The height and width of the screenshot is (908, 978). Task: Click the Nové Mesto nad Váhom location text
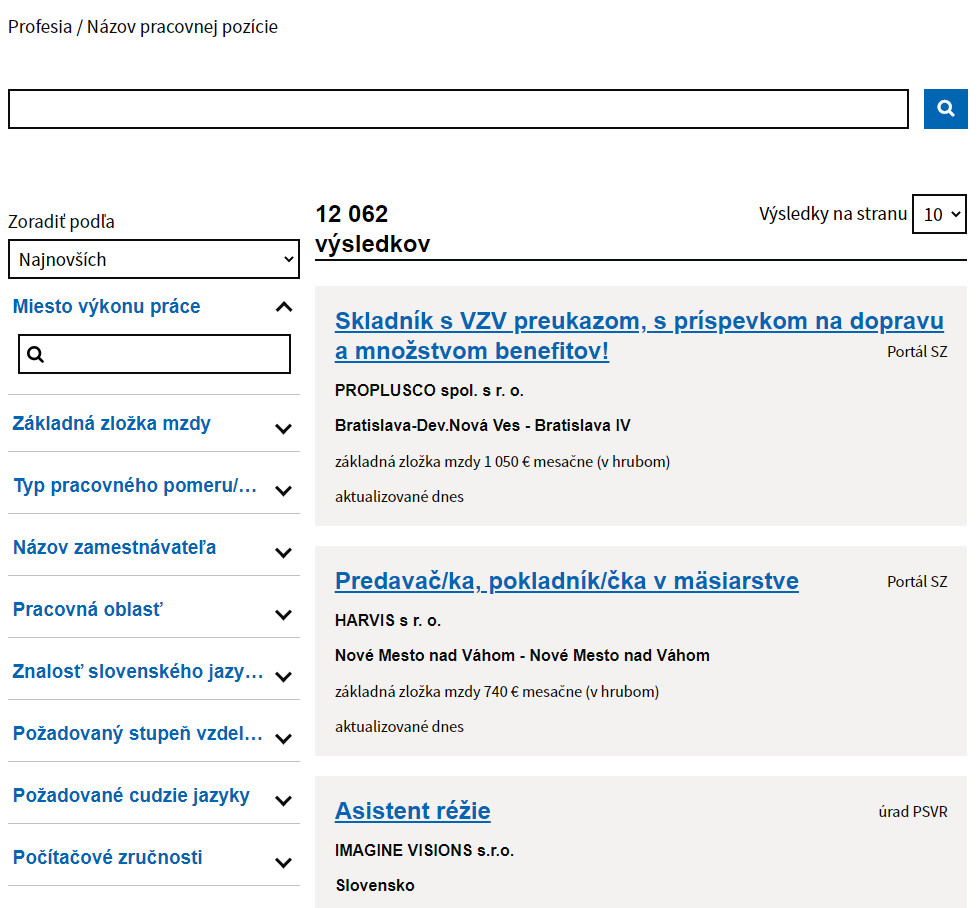[522, 655]
